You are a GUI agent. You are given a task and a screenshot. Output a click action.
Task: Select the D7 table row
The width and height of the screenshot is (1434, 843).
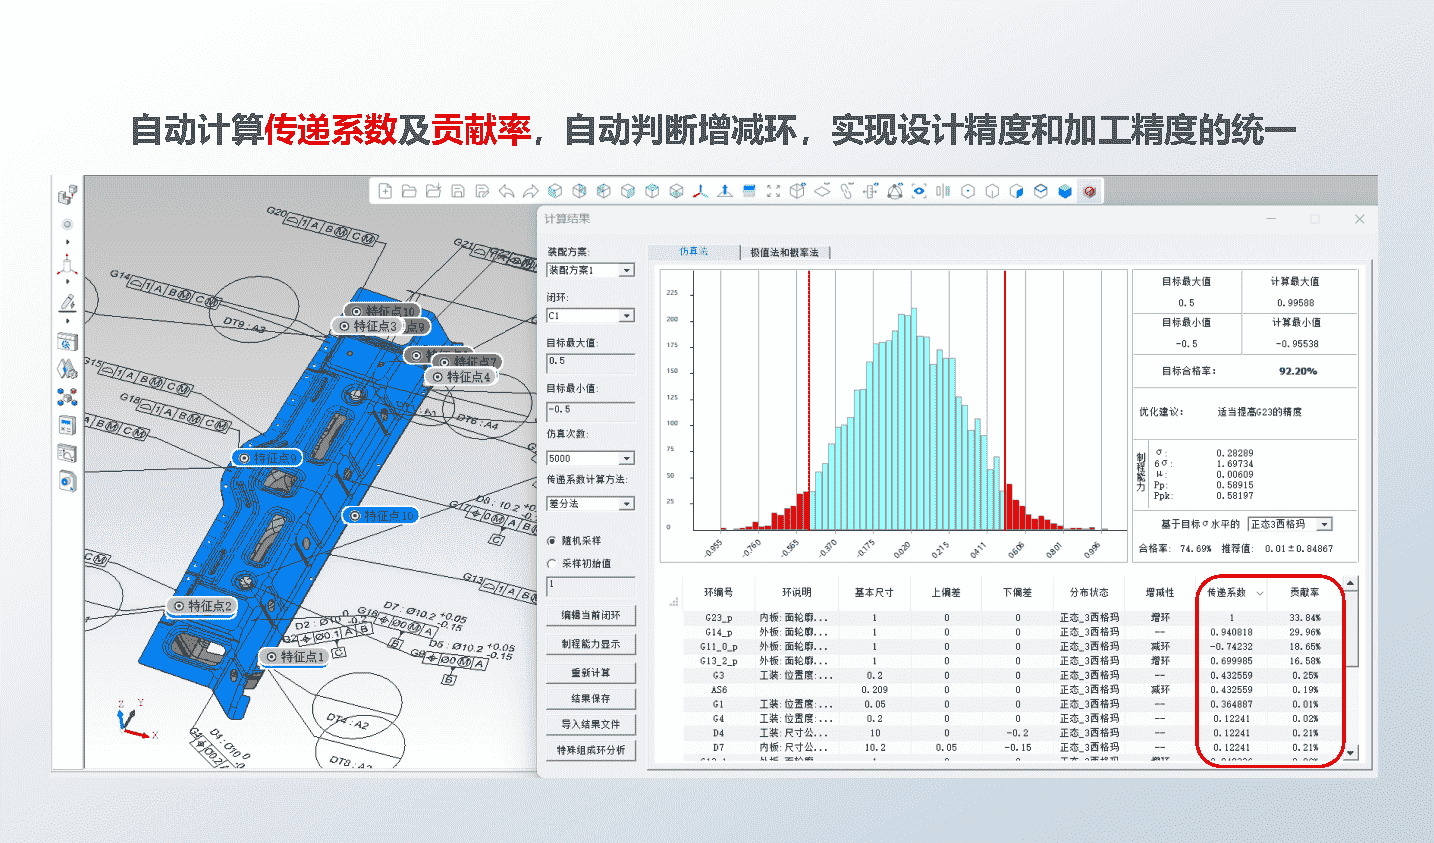tap(1012, 747)
